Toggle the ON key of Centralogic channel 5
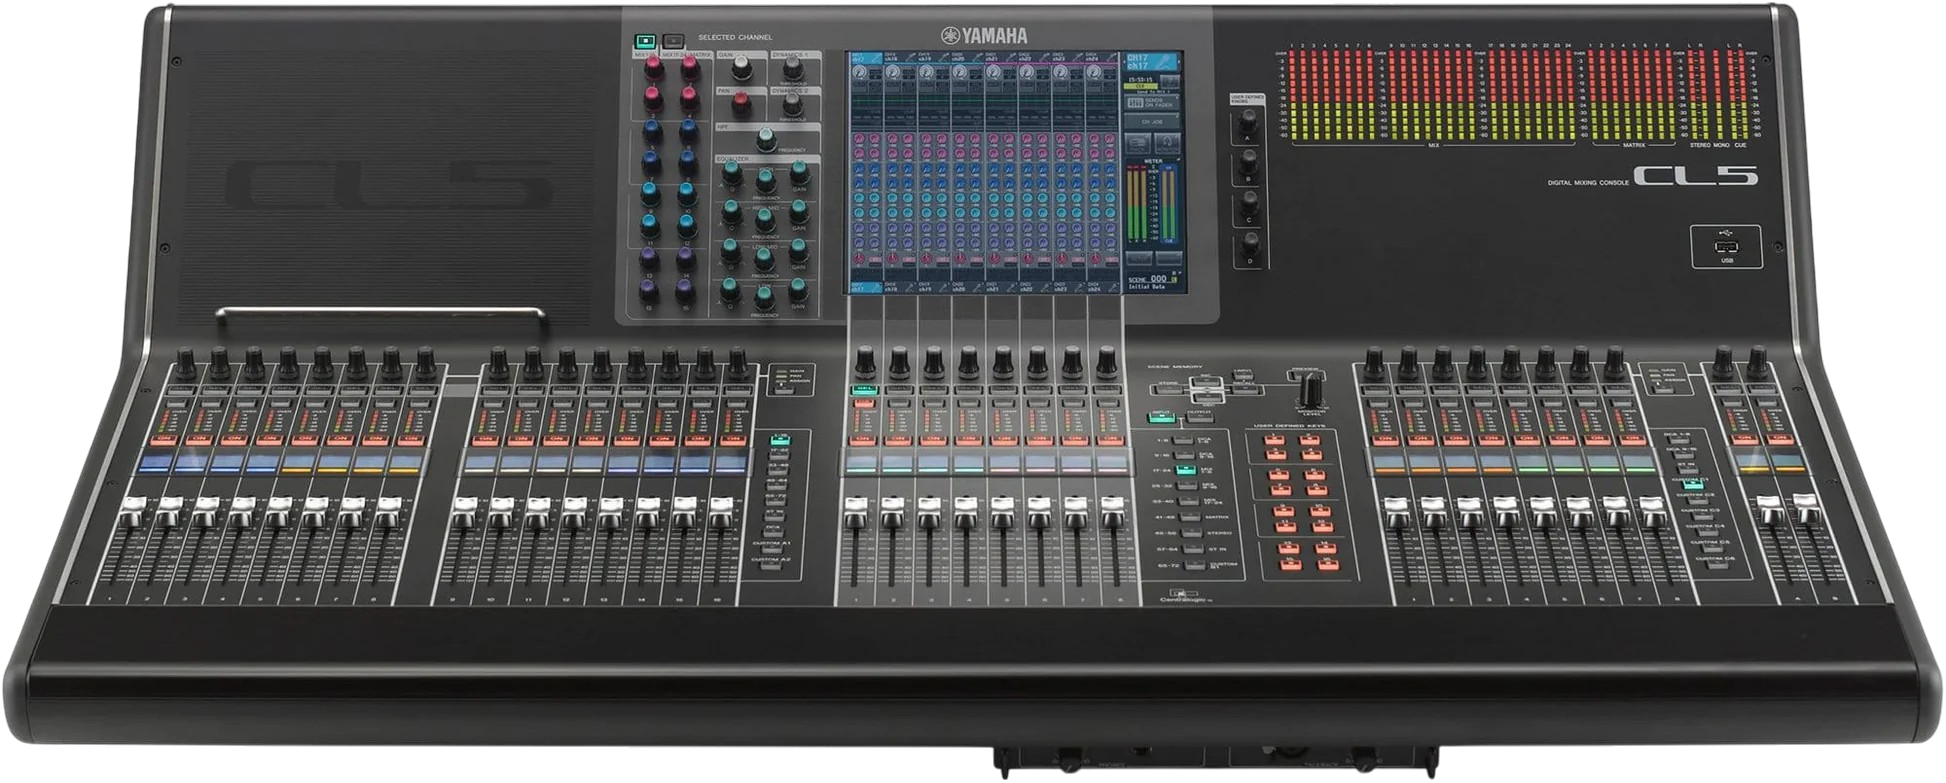The image size is (1946, 783). point(1003,440)
